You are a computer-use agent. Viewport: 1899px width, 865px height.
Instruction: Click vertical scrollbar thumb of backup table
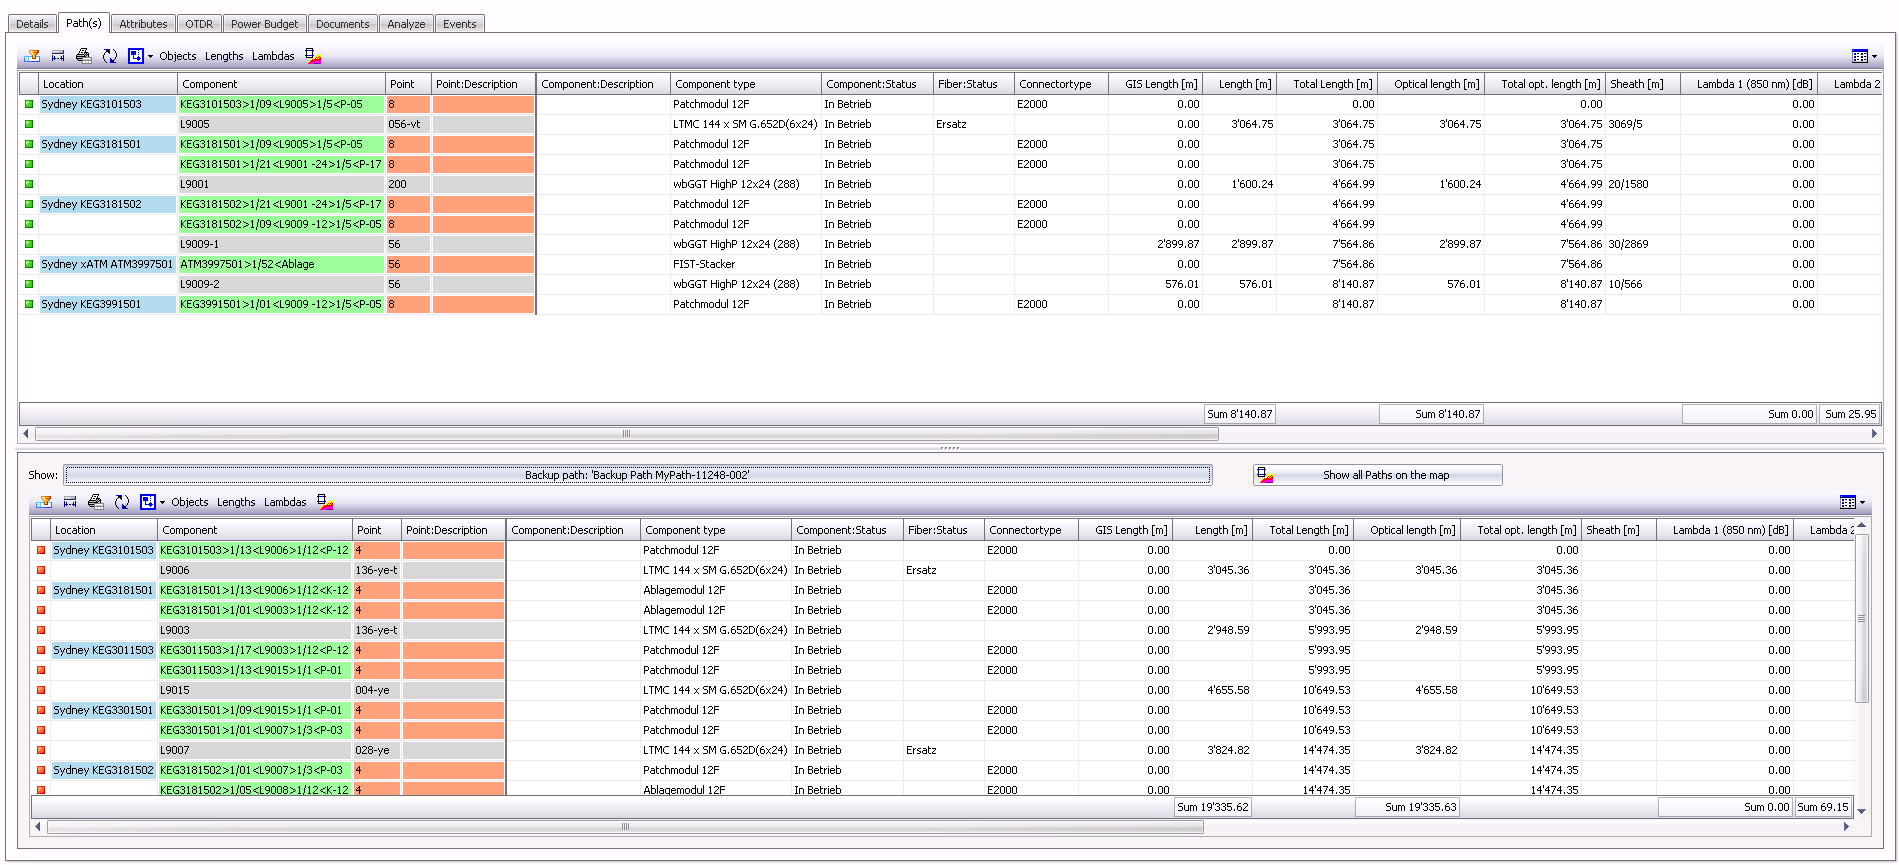(x=1861, y=618)
